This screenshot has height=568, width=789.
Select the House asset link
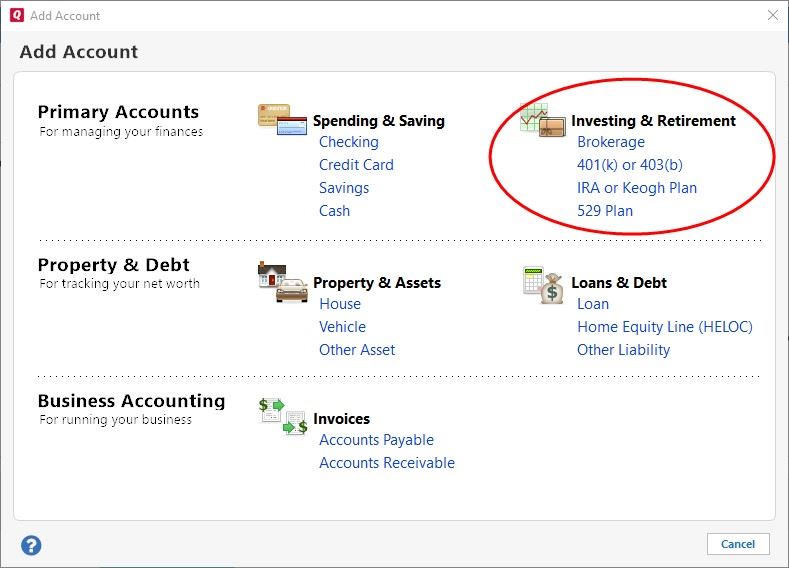tap(340, 304)
